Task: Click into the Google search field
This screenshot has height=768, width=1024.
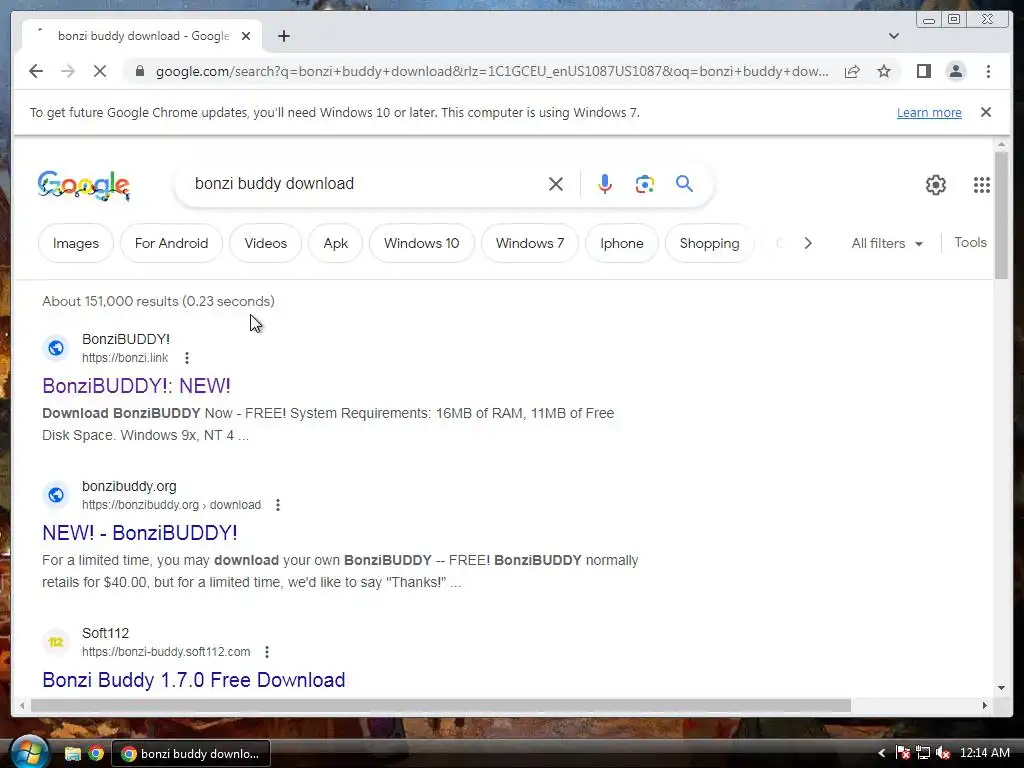Action: (366, 184)
